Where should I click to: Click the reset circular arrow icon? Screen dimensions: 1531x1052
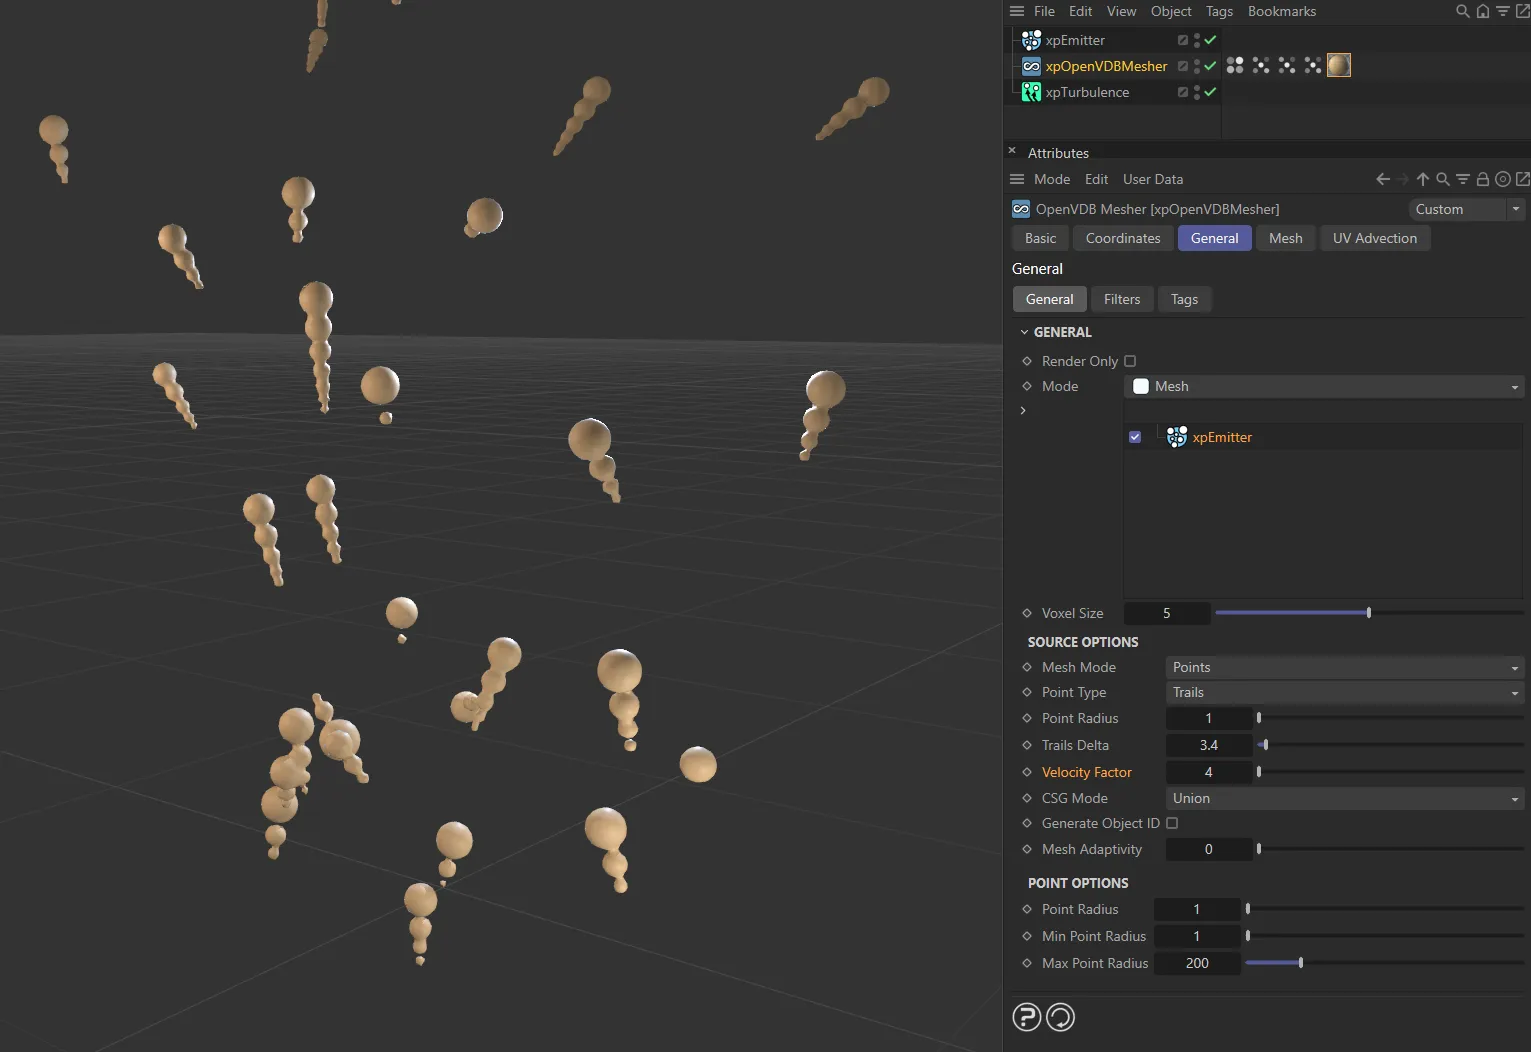tap(1060, 1017)
